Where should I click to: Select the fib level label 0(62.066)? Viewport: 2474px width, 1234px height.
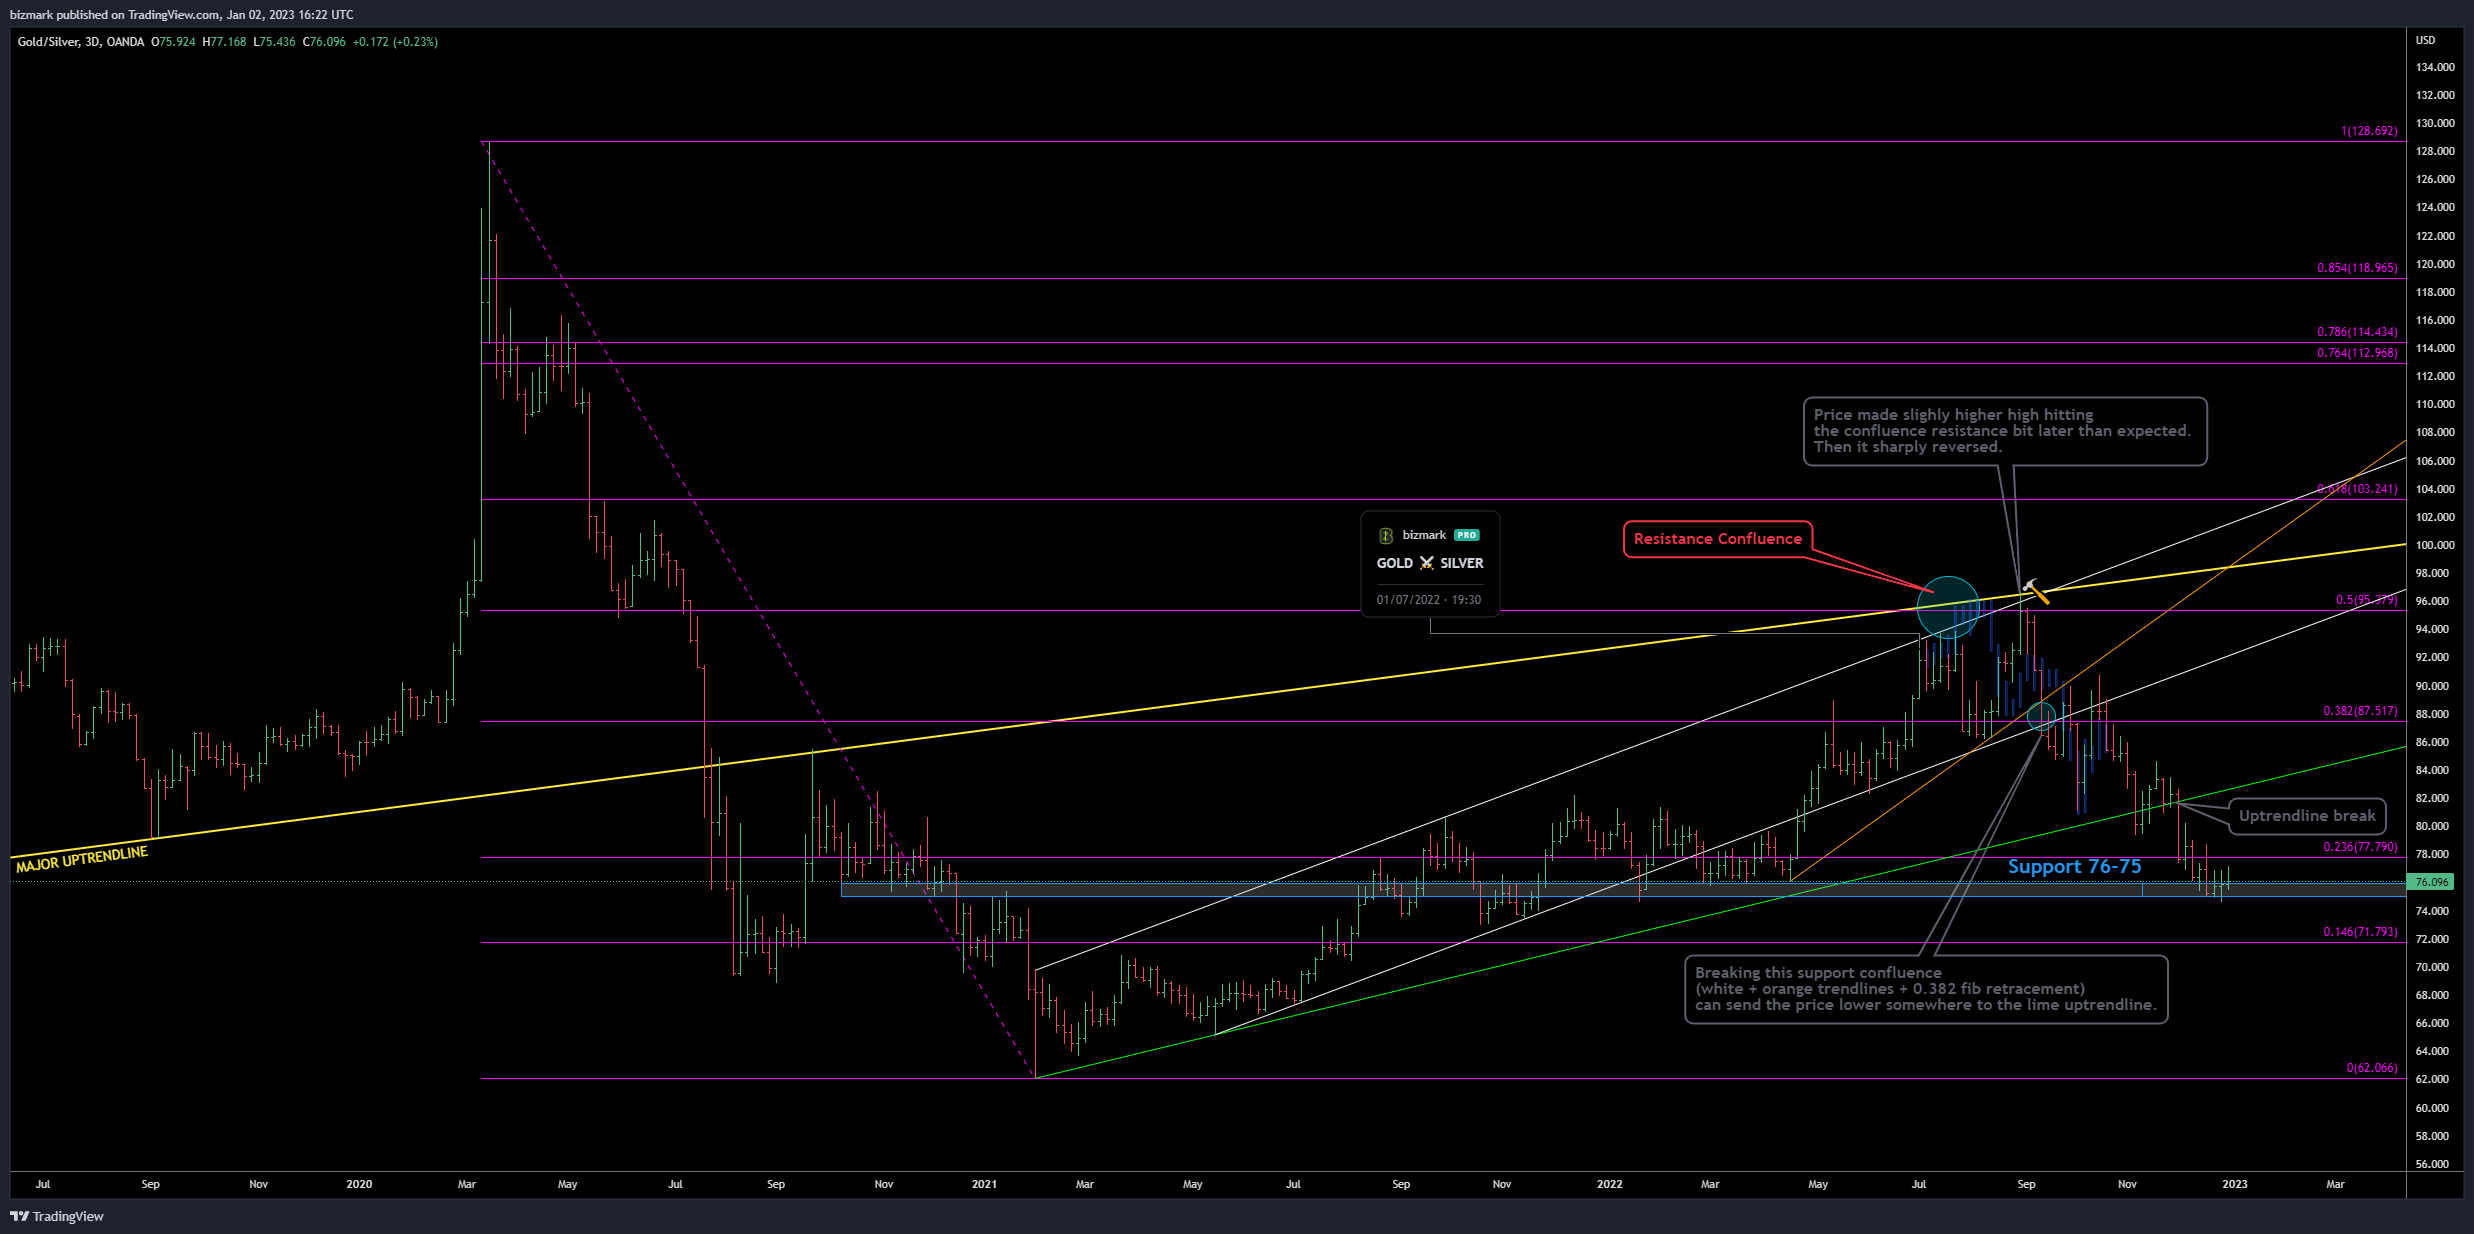pos(2372,1068)
